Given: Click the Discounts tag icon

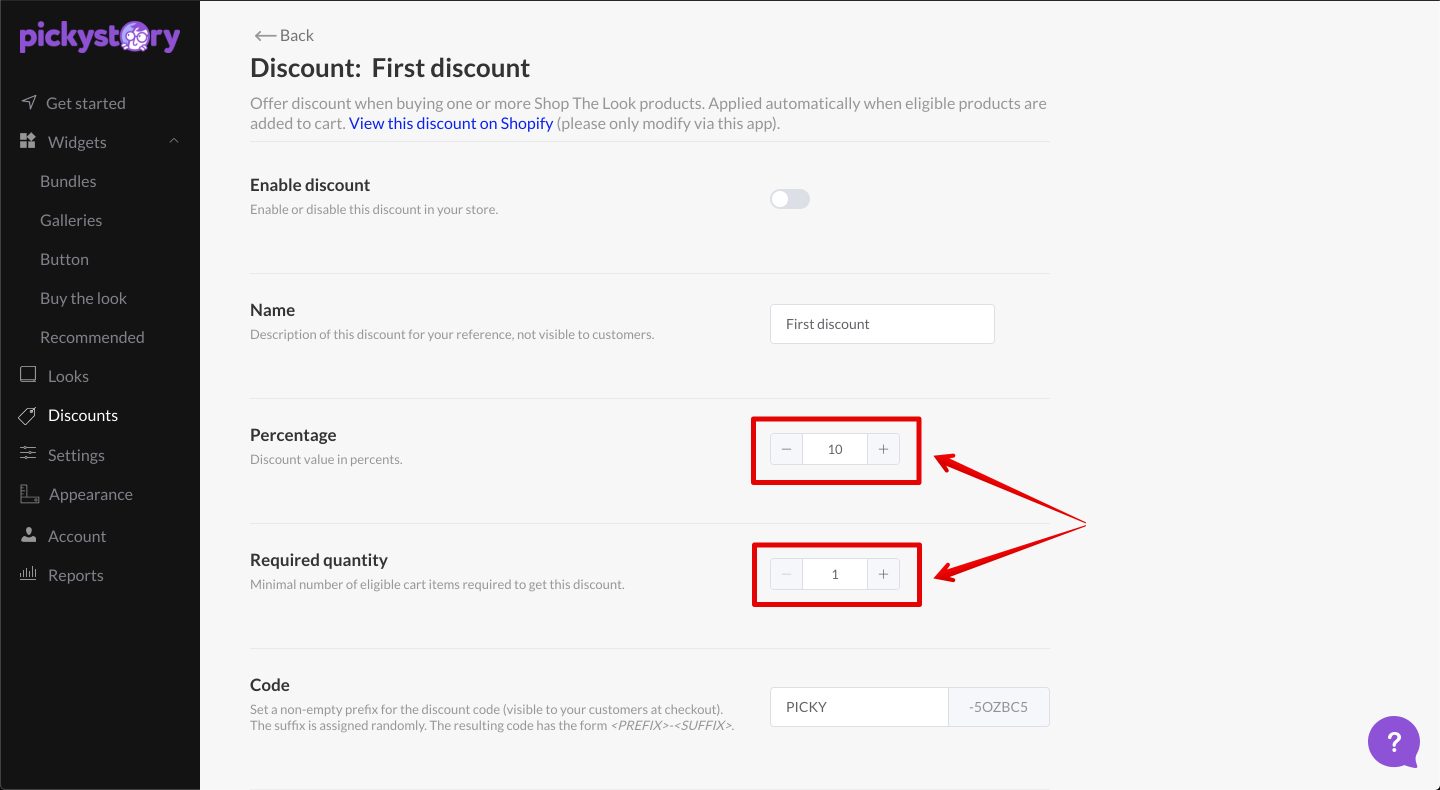Looking at the screenshot, I should pos(28,415).
